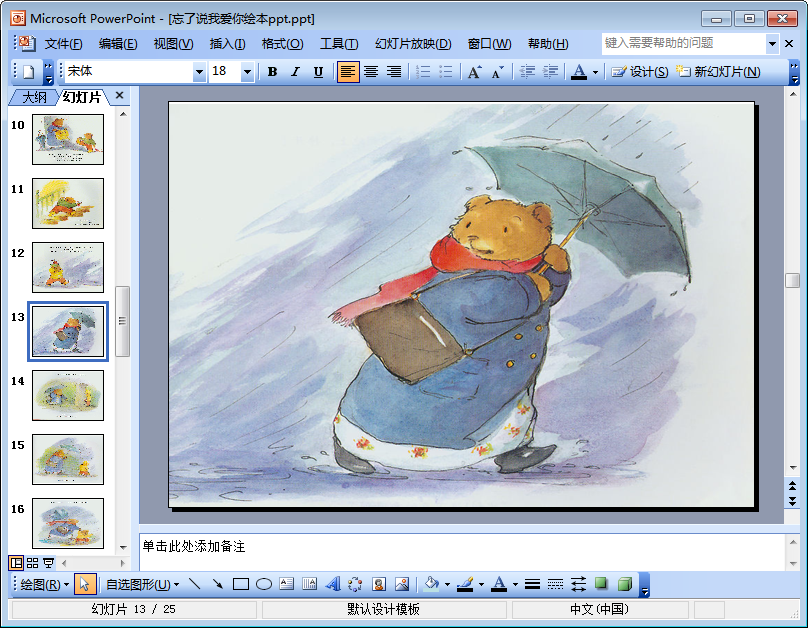Insert a horizontal Text Box
This screenshot has width=808, height=628.
287,584
